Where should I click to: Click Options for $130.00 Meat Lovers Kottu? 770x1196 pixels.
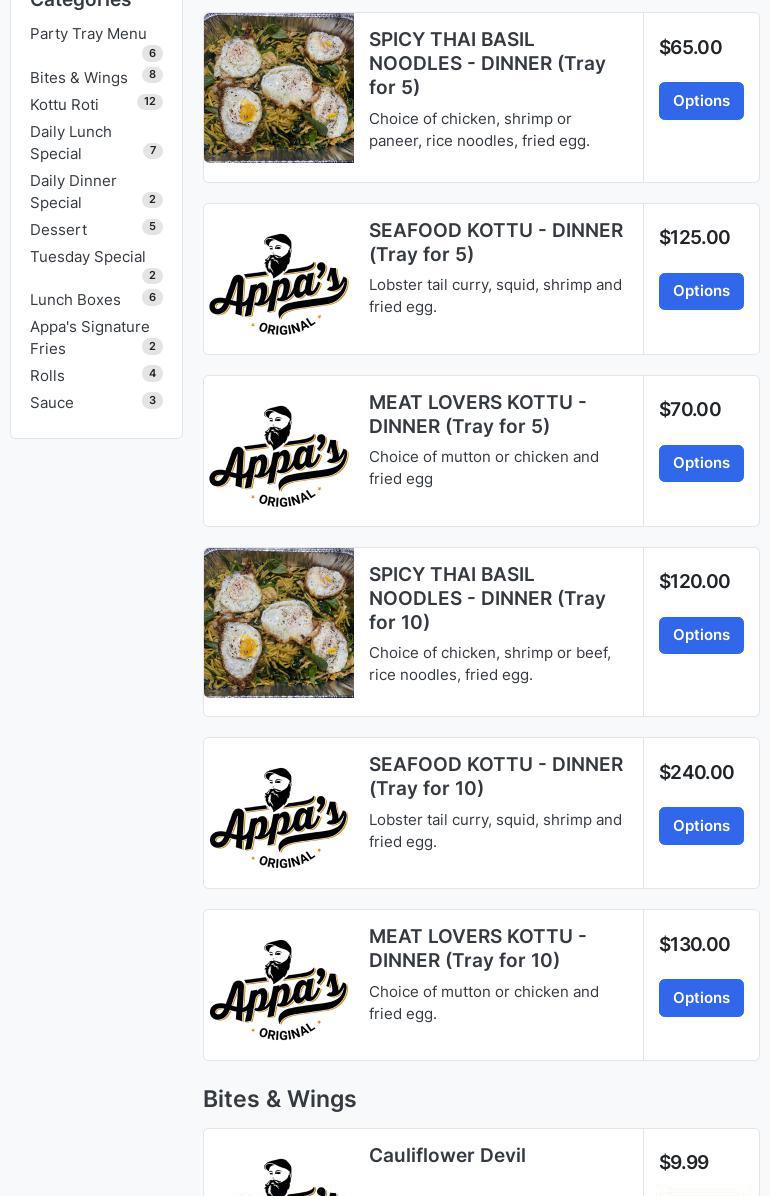click(701, 998)
